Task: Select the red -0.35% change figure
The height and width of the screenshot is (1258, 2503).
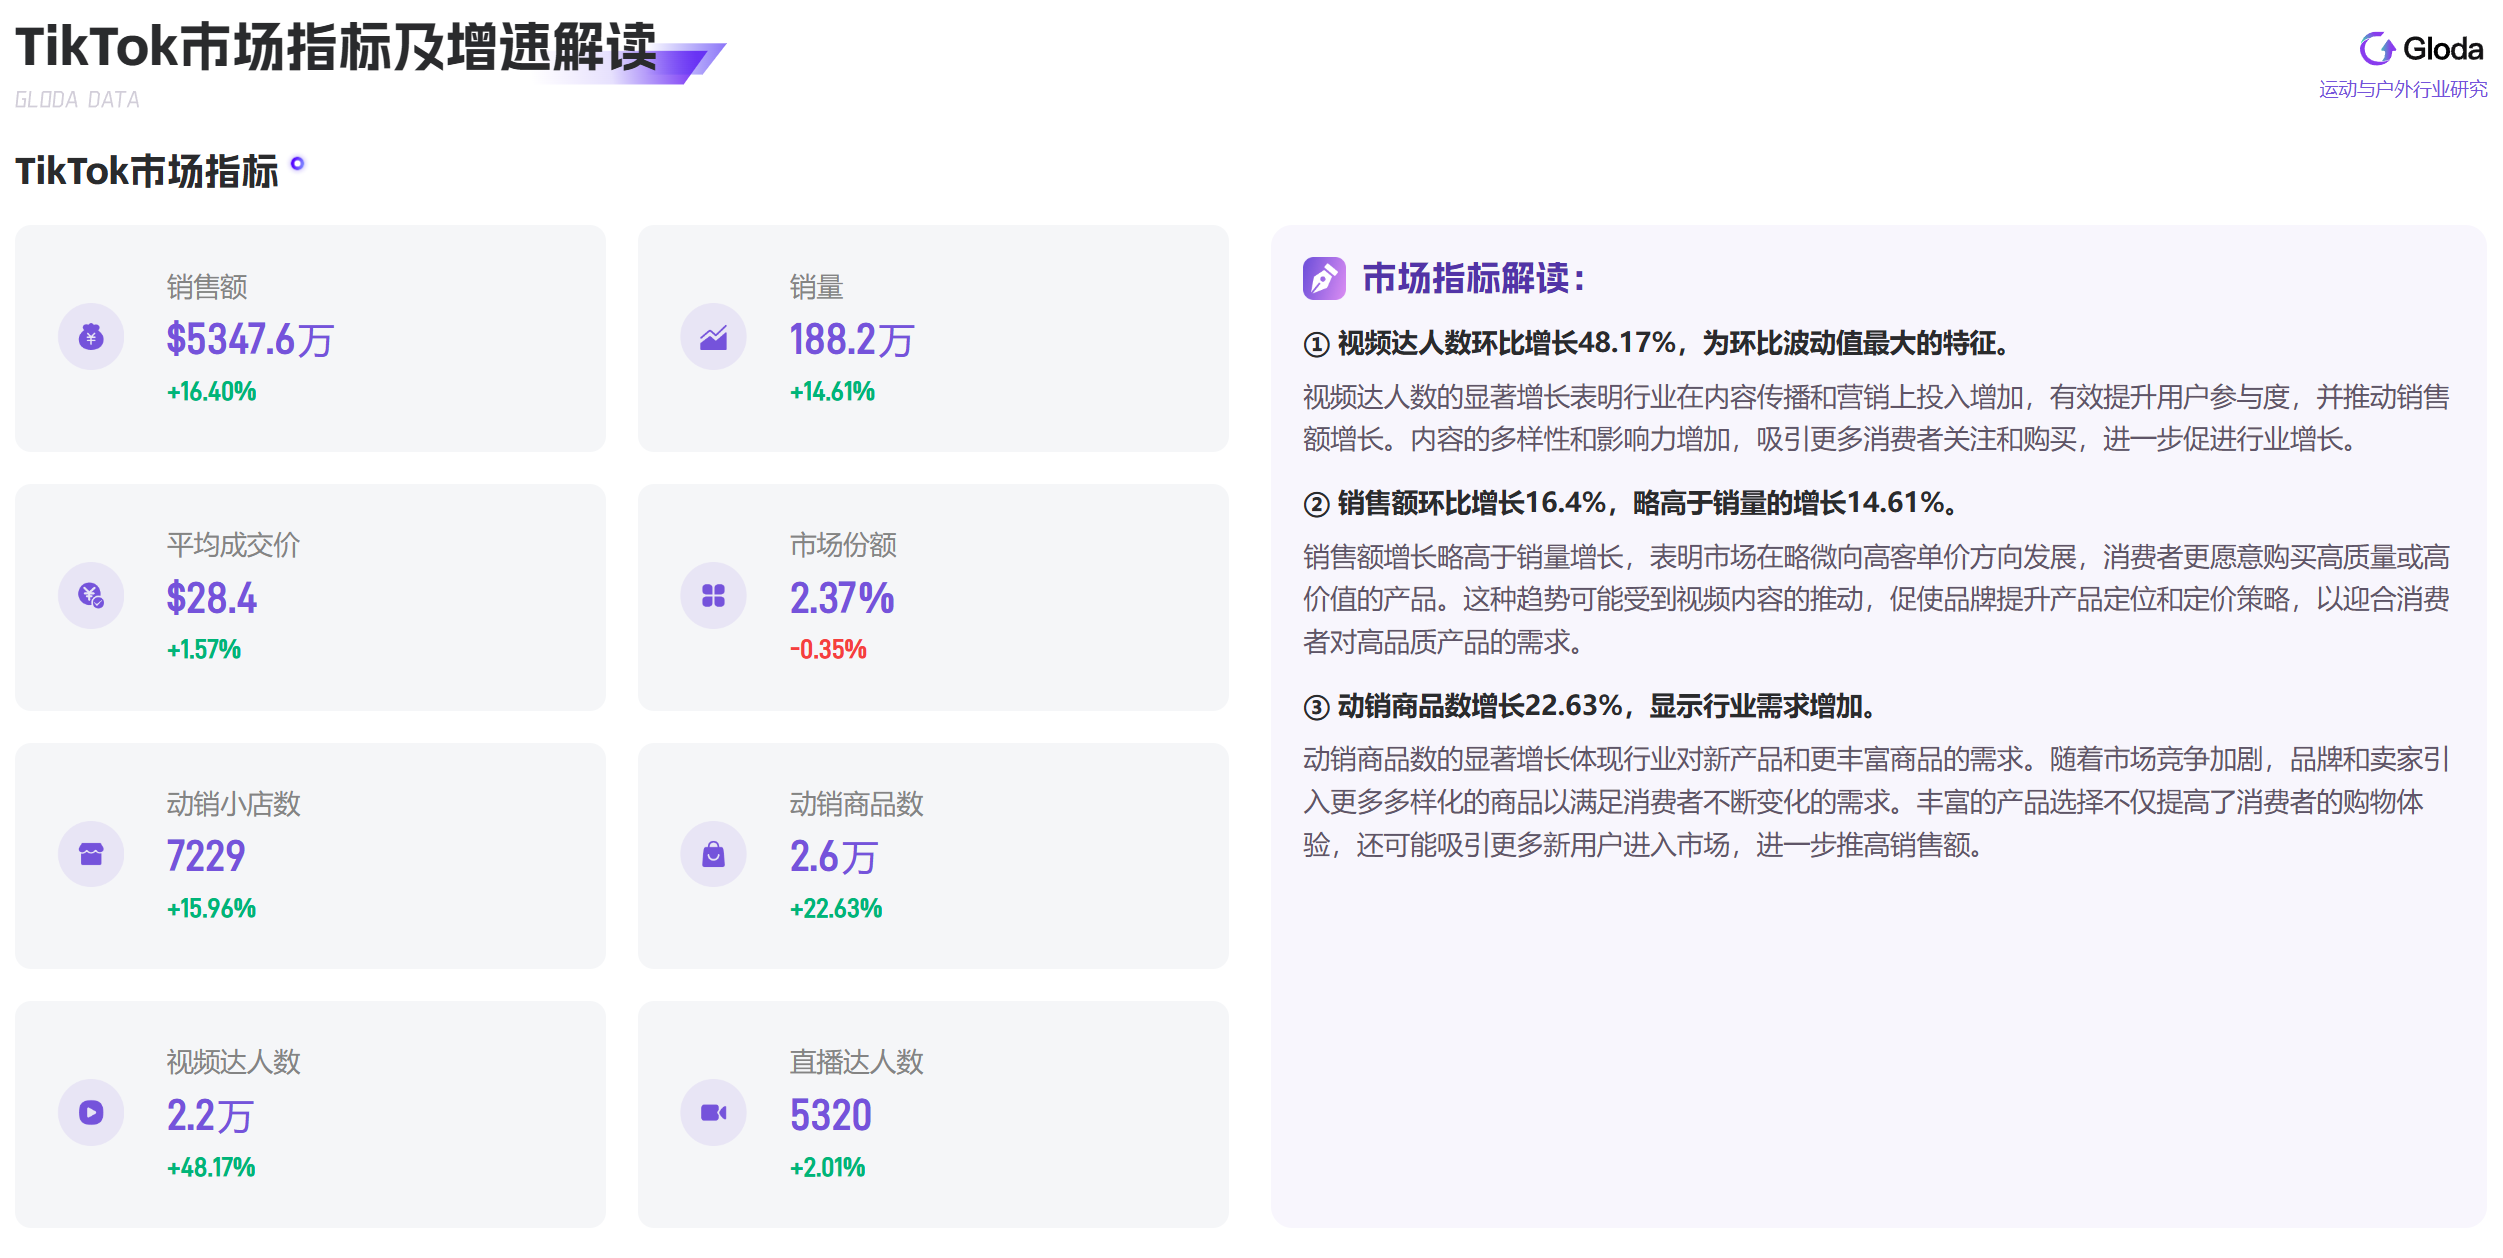Action: (828, 650)
